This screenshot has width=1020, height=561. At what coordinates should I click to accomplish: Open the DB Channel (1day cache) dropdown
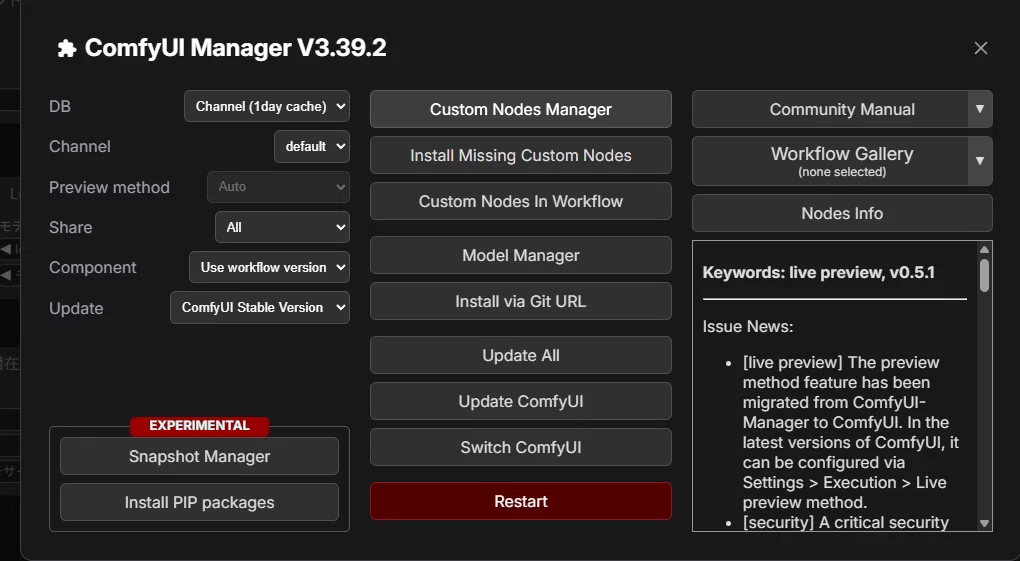tap(267, 106)
